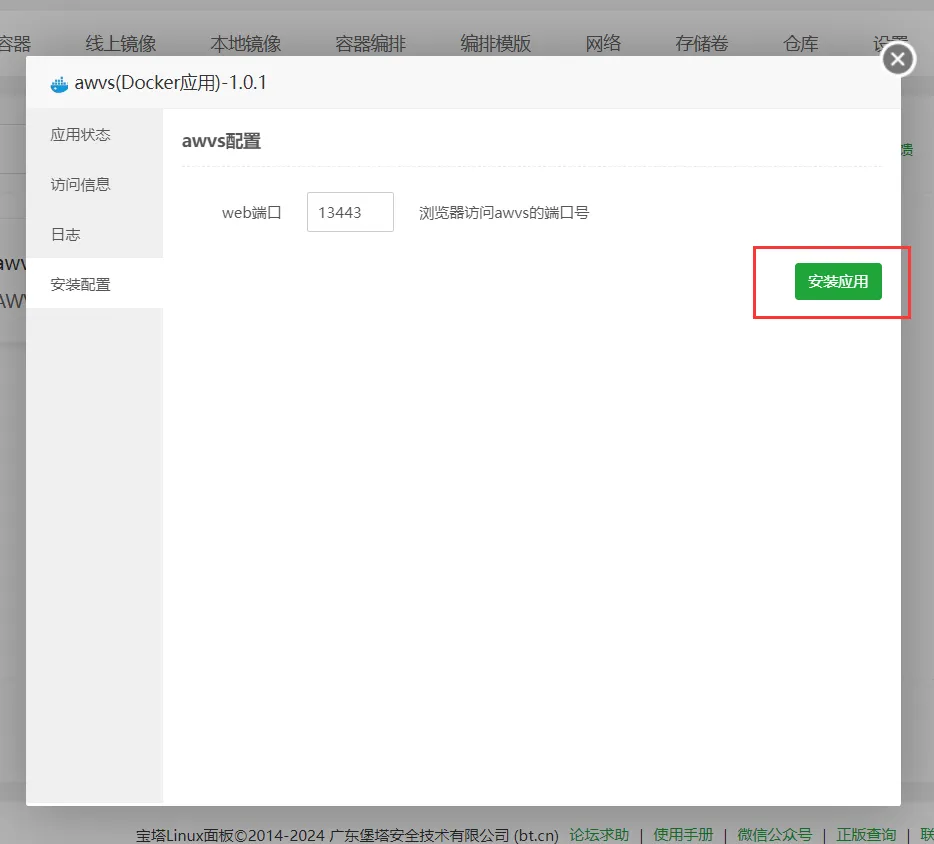Click the awvs配置 heading text
This screenshot has height=844, width=934.
click(x=221, y=141)
